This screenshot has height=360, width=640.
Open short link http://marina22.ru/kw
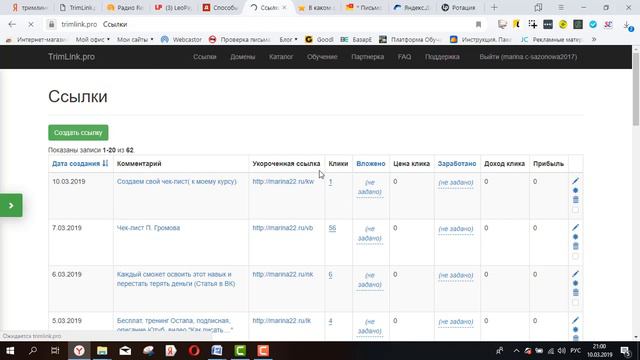283,181
